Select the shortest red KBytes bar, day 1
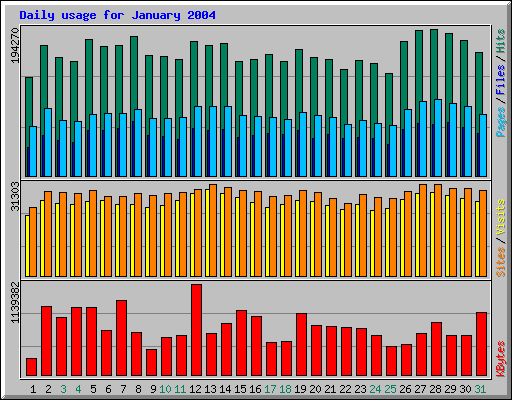 coord(32,367)
